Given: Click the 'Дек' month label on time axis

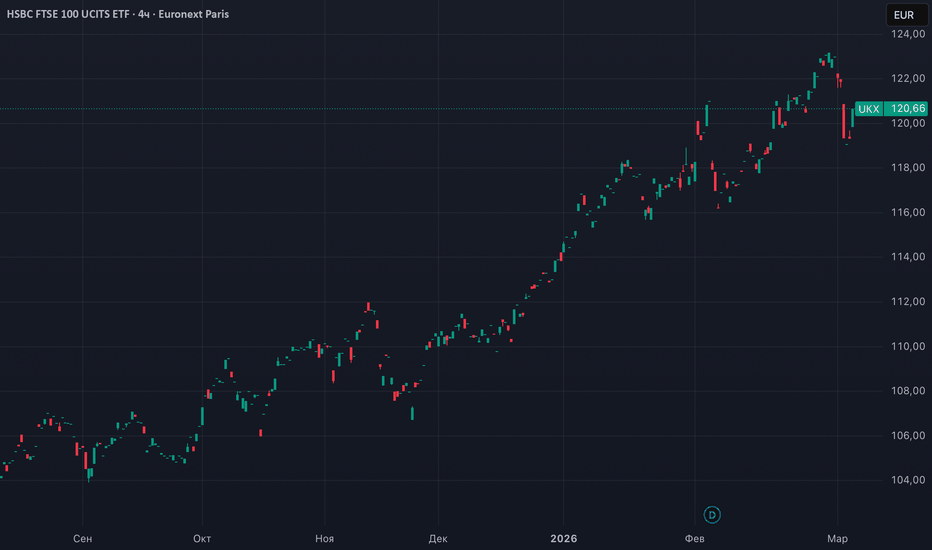Looking at the screenshot, I should point(437,539).
